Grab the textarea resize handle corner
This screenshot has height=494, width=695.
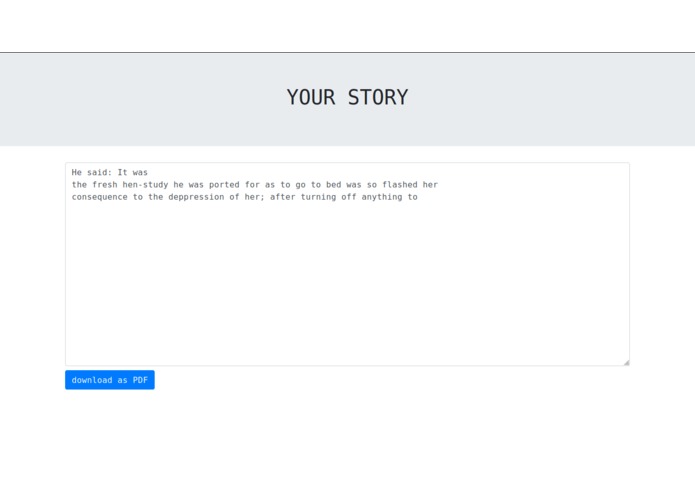626,362
